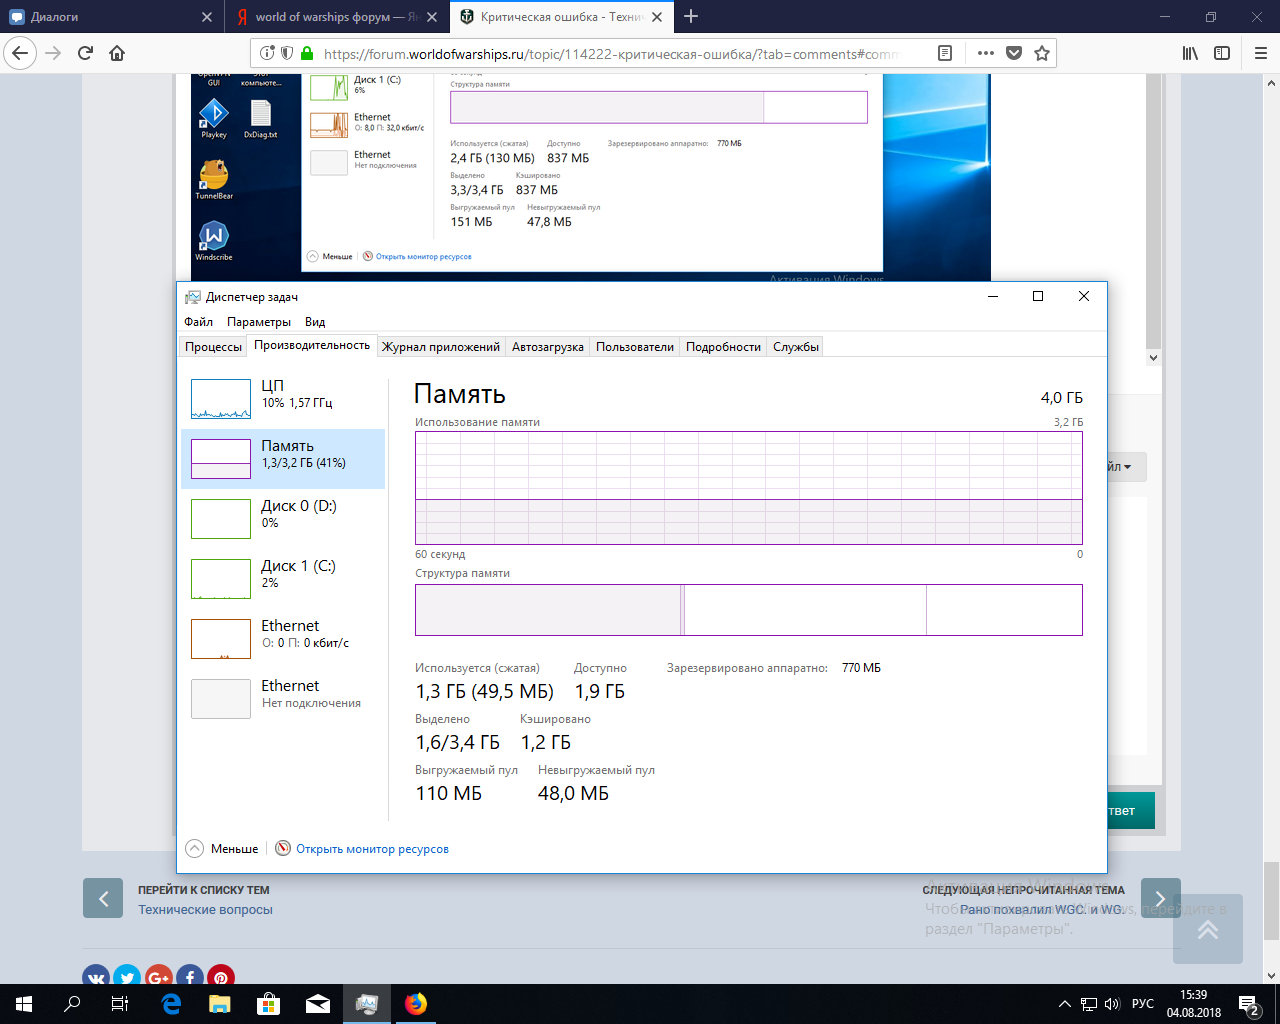Save page to Pocket icon
1280x1024 pixels.
pos(1014,53)
